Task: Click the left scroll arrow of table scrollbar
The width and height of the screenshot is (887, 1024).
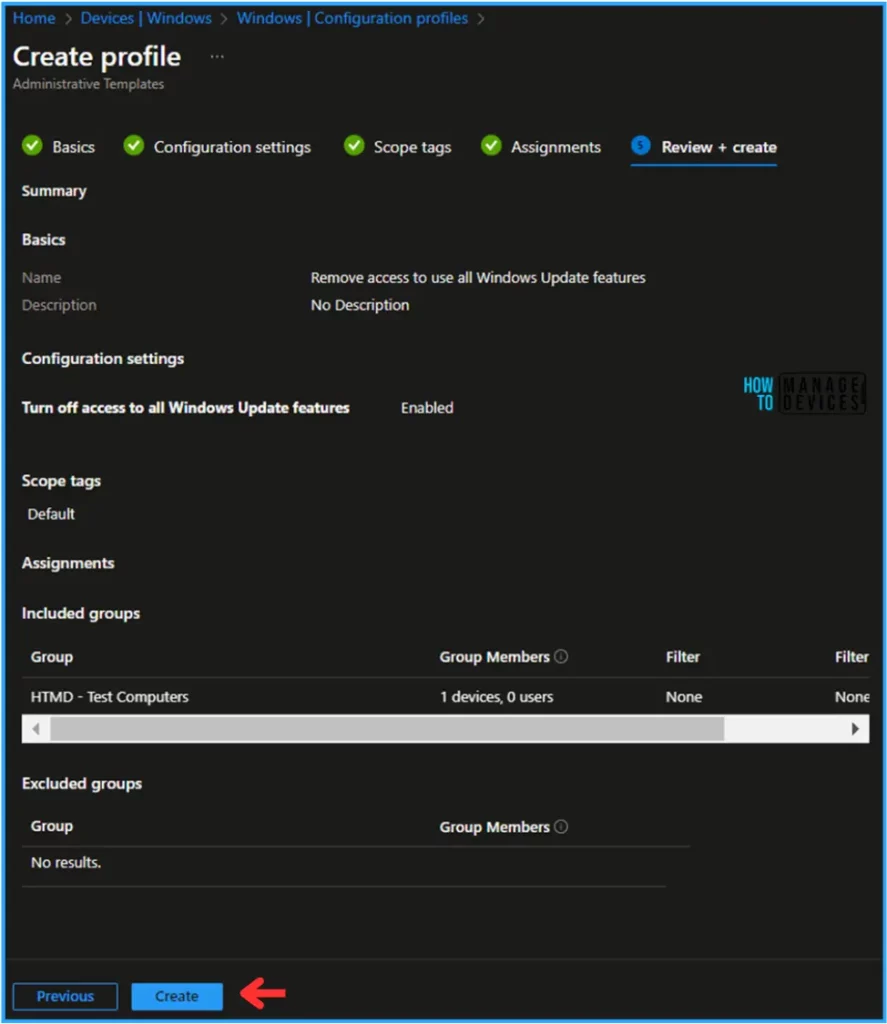Action: (x=36, y=728)
